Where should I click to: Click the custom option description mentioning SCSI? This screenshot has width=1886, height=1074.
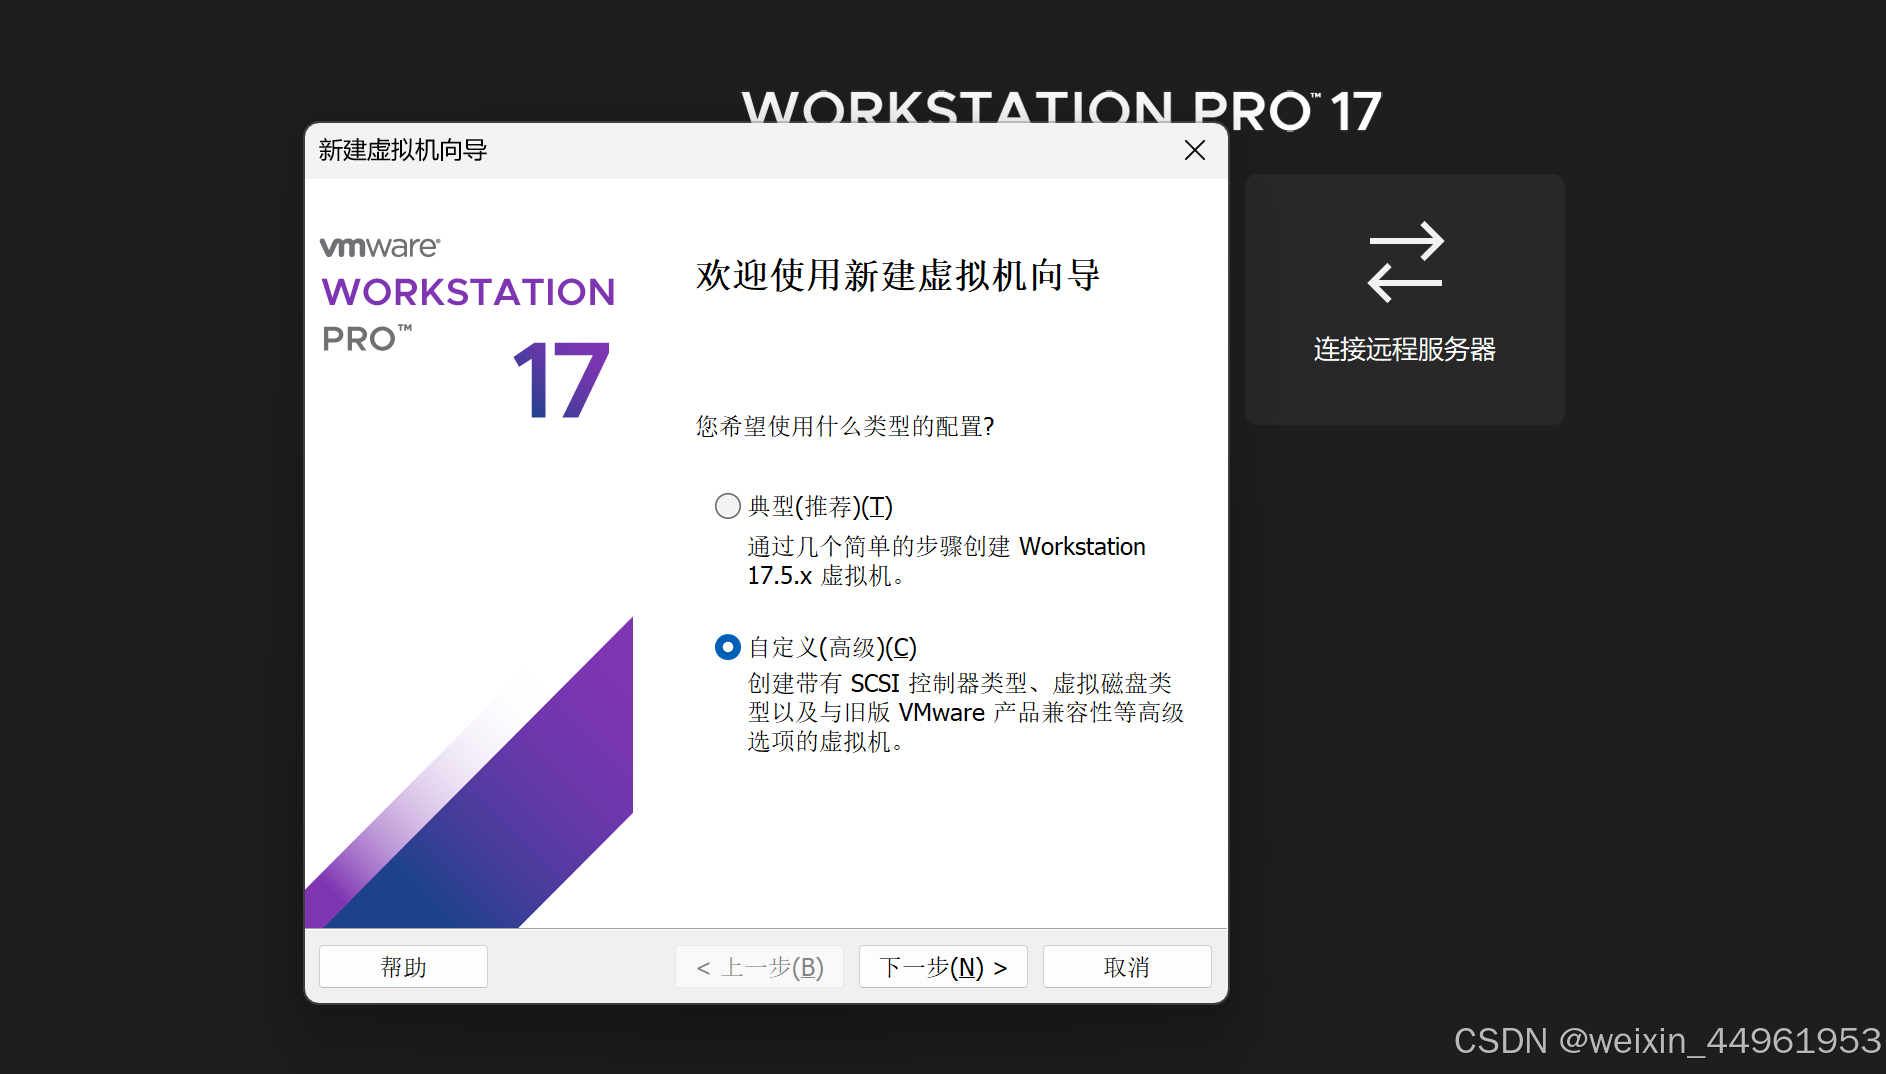point(965,712)
